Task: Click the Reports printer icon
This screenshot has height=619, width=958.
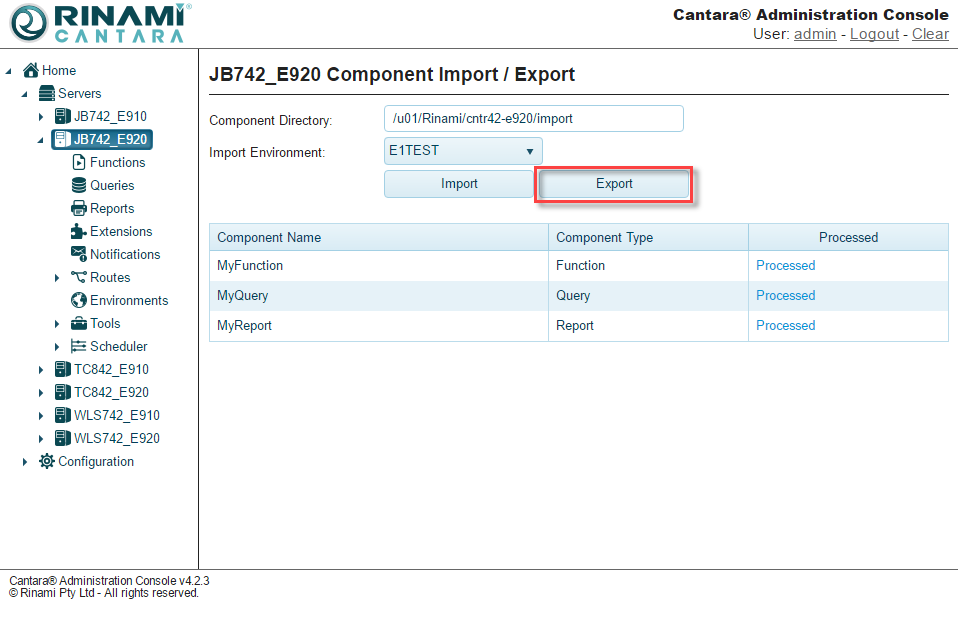Action: [79, 208]
